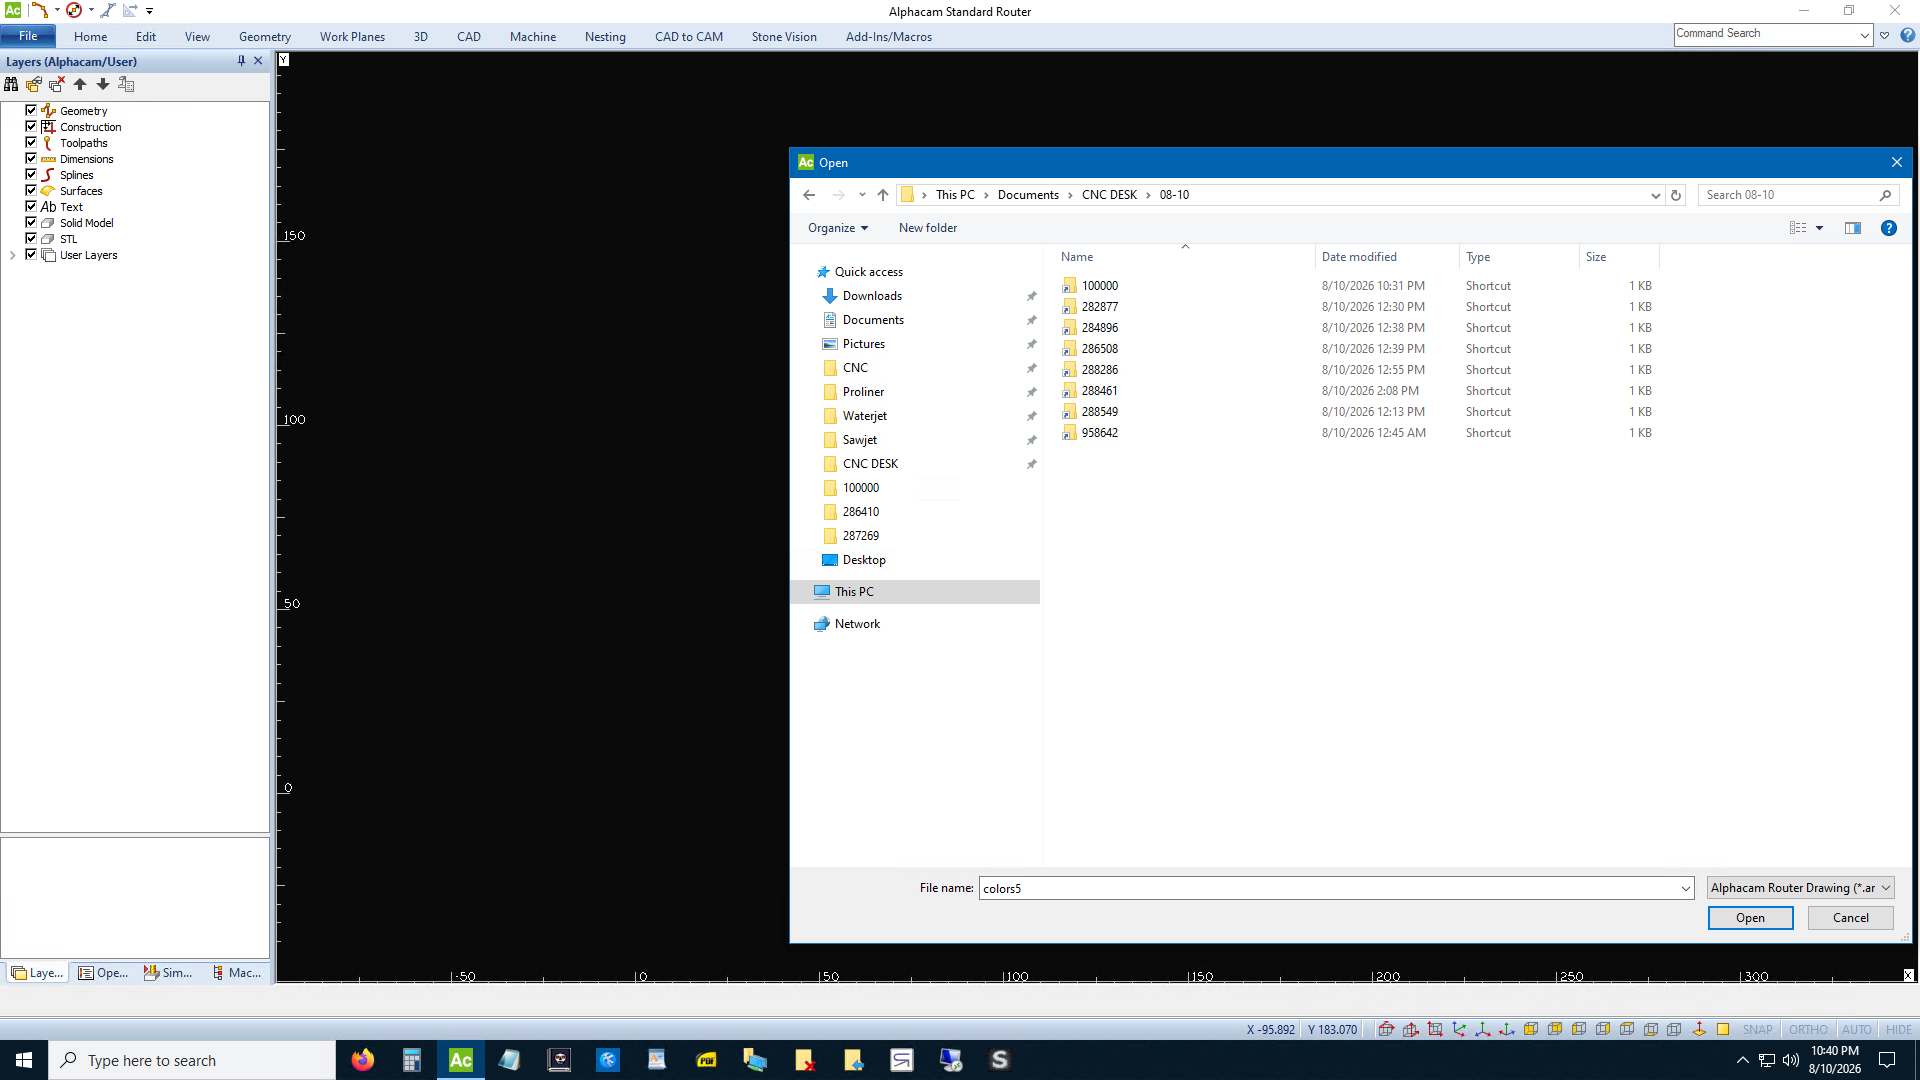Click the delete layer icon with red X
The width and height of the screenshot is (1920, 1080).
(57, 85)
